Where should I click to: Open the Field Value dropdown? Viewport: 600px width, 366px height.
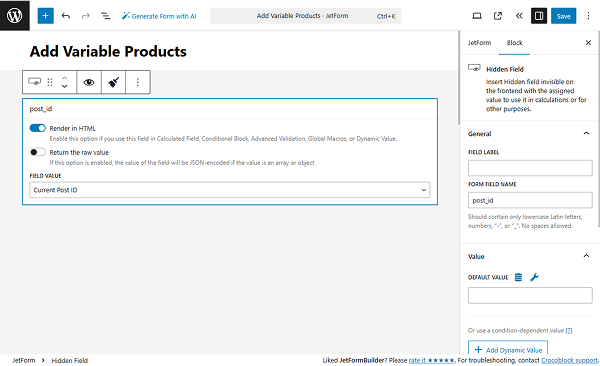click(x=230, y=190)
